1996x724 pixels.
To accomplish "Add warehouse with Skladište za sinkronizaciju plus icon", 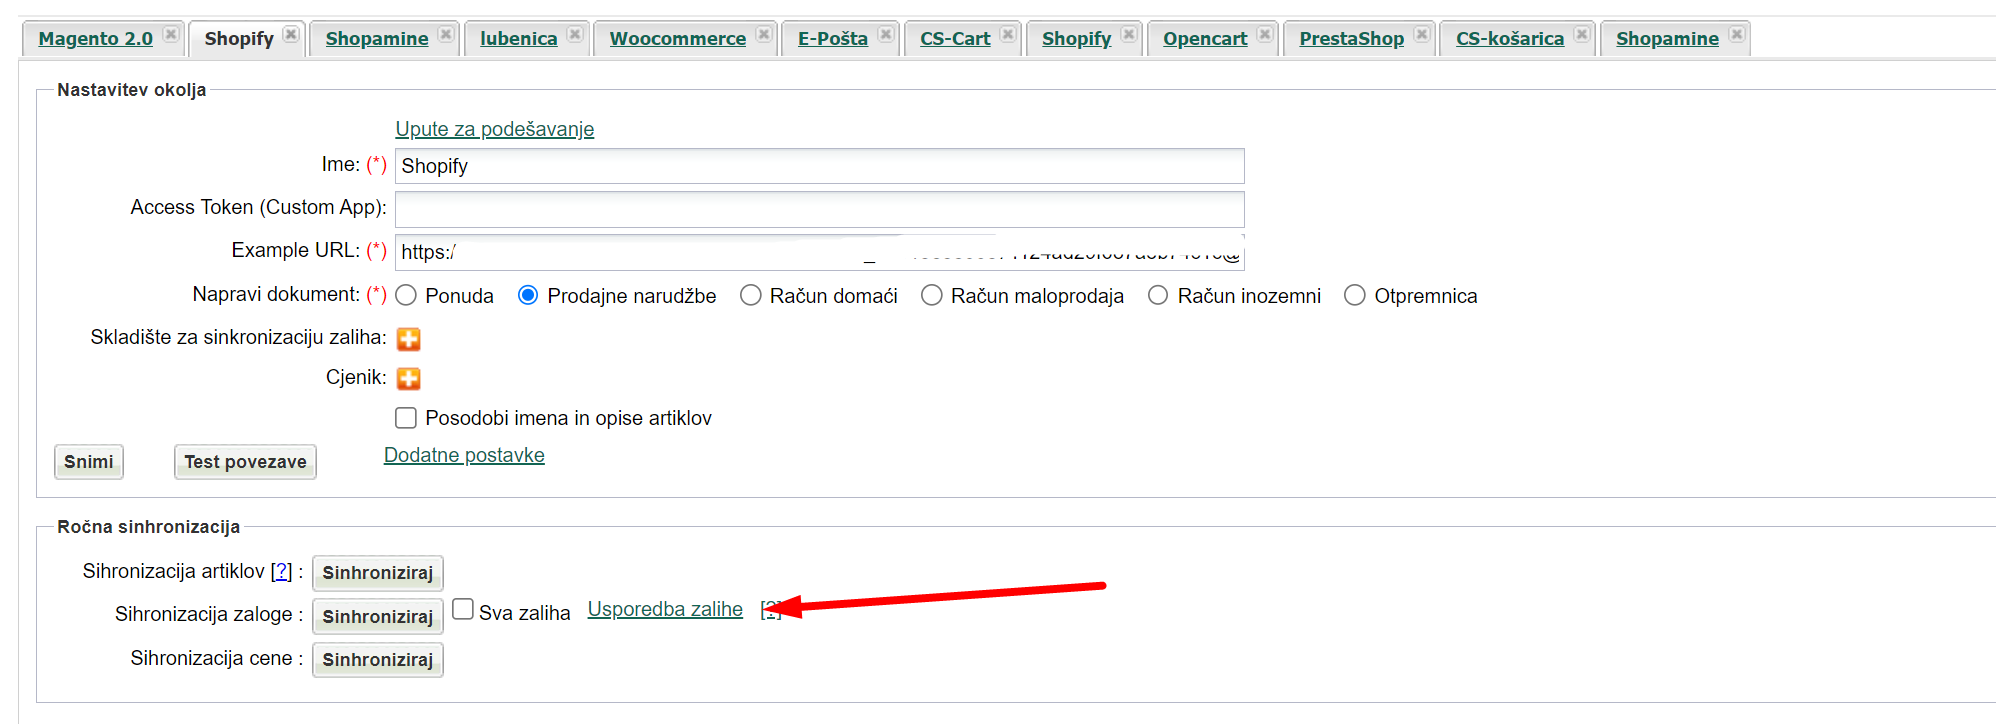I will [408, 339].
